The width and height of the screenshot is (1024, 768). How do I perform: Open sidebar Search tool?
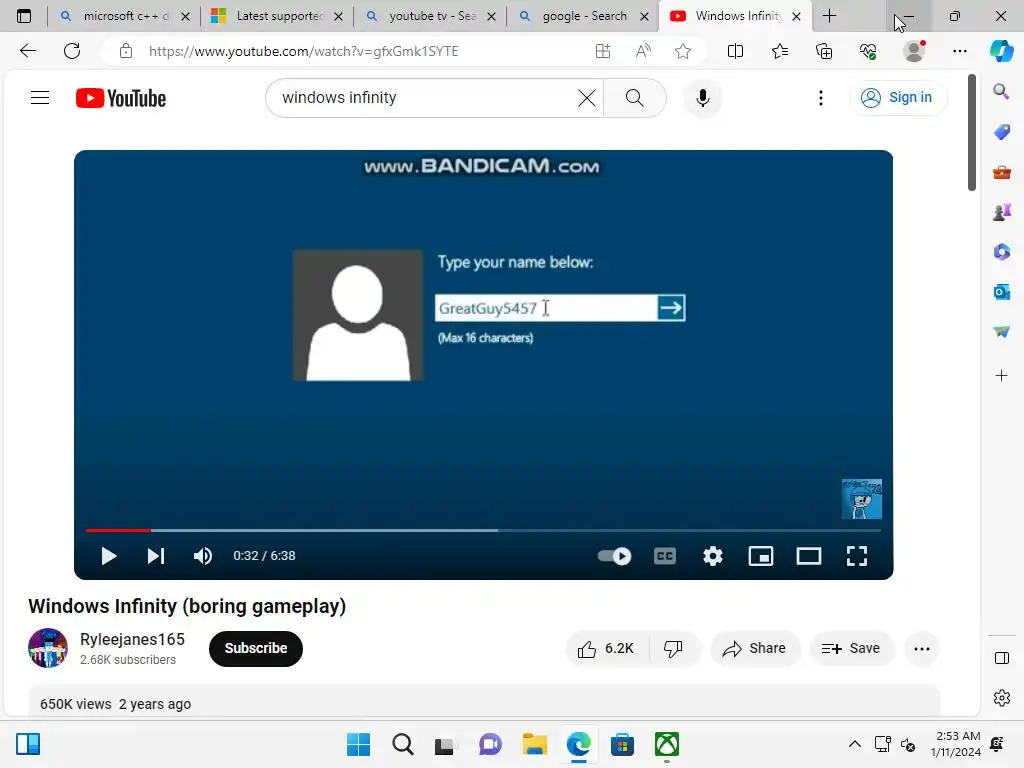coord(1002,91)
